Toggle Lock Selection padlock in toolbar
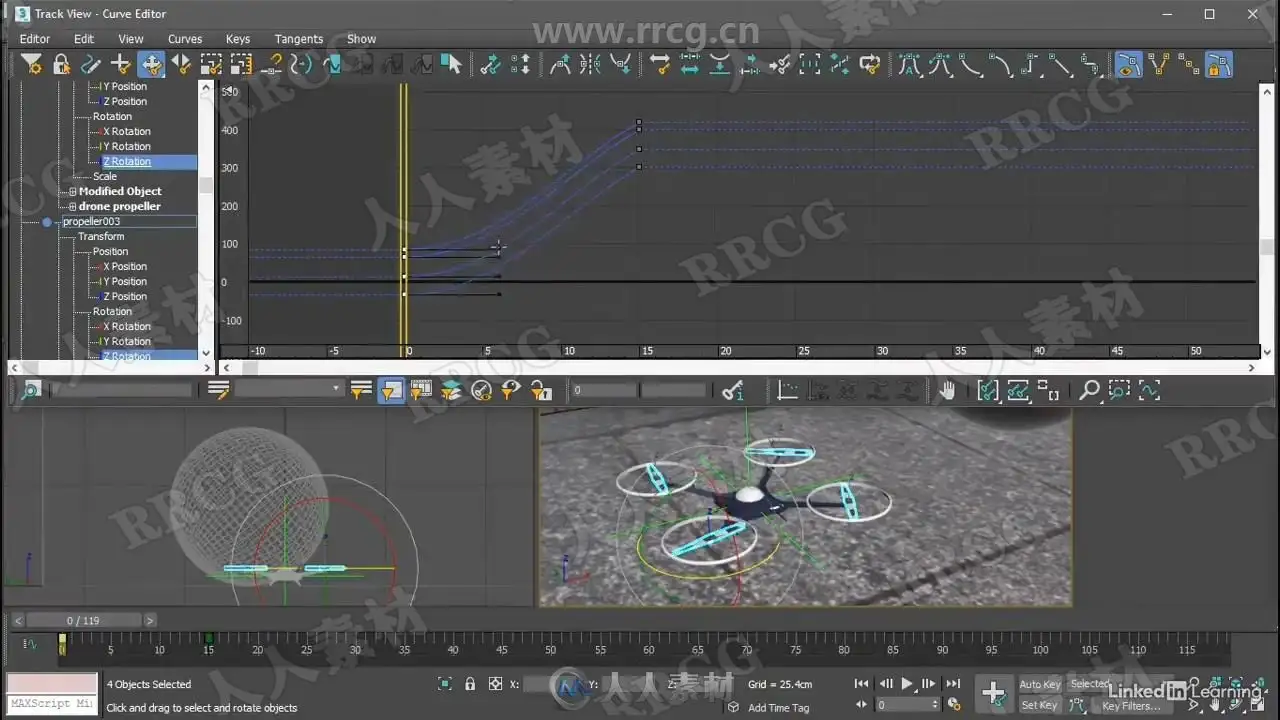Screen dimensions: 1280x720 pyautogui.click(x=61, y=65)
